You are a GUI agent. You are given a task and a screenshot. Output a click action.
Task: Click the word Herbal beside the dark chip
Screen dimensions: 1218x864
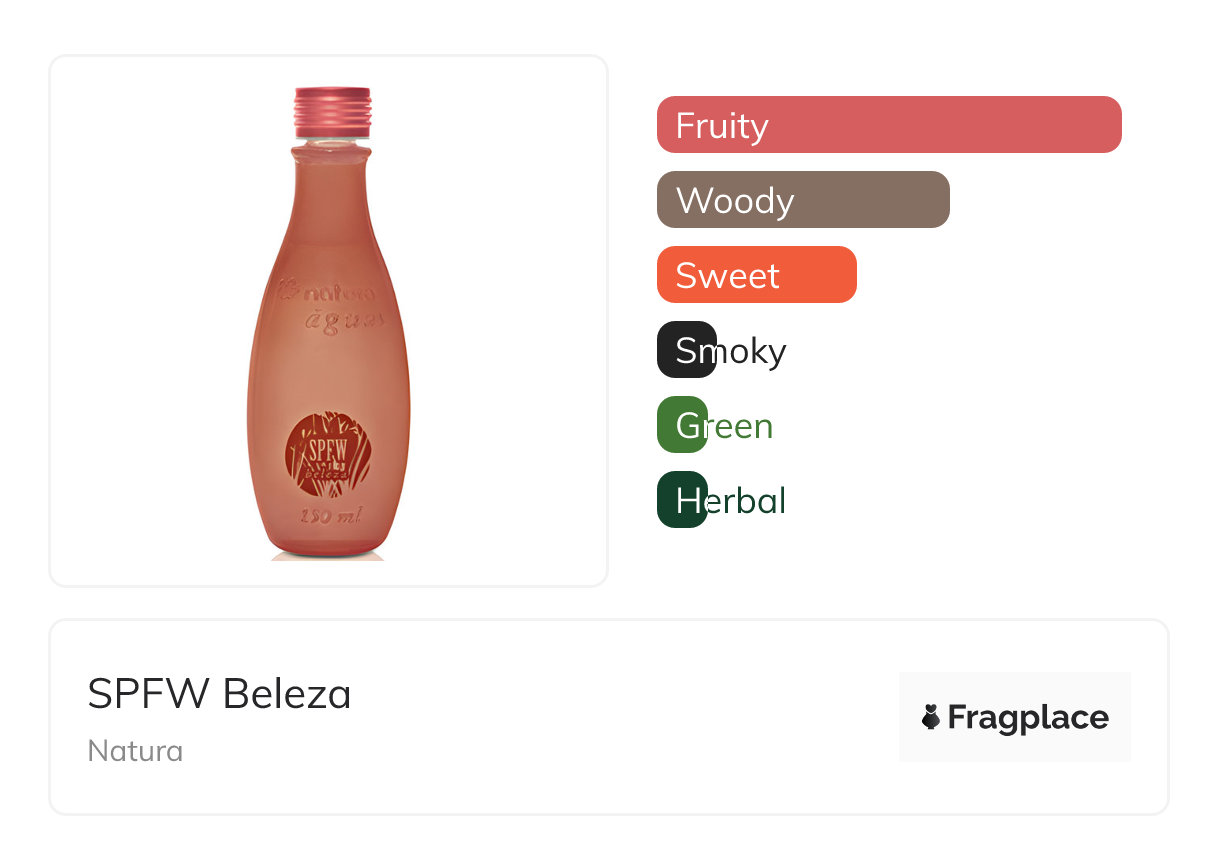click(747, 501)
